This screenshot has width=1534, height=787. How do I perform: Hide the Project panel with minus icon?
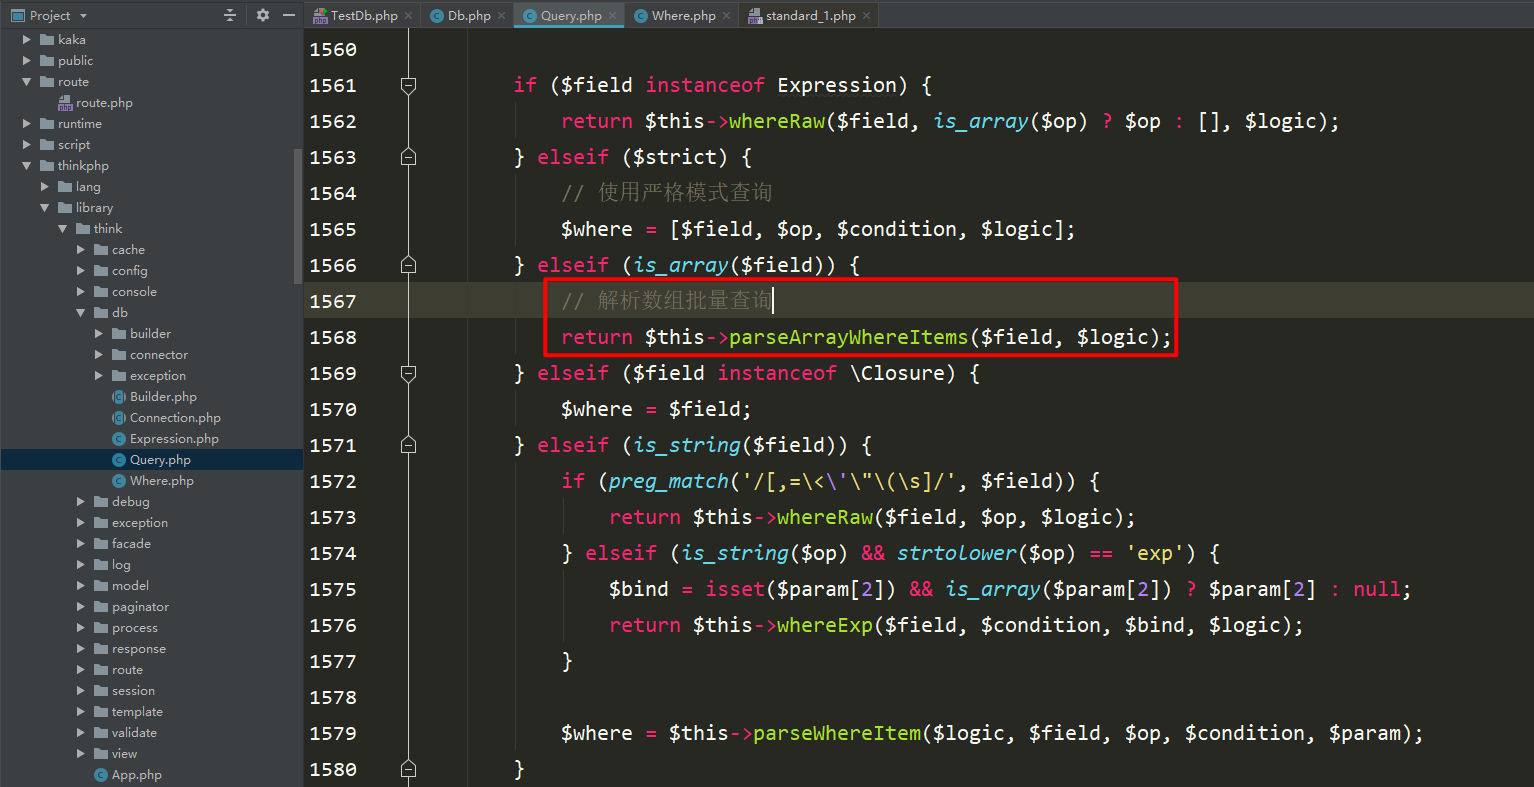[x=289, y=15]
